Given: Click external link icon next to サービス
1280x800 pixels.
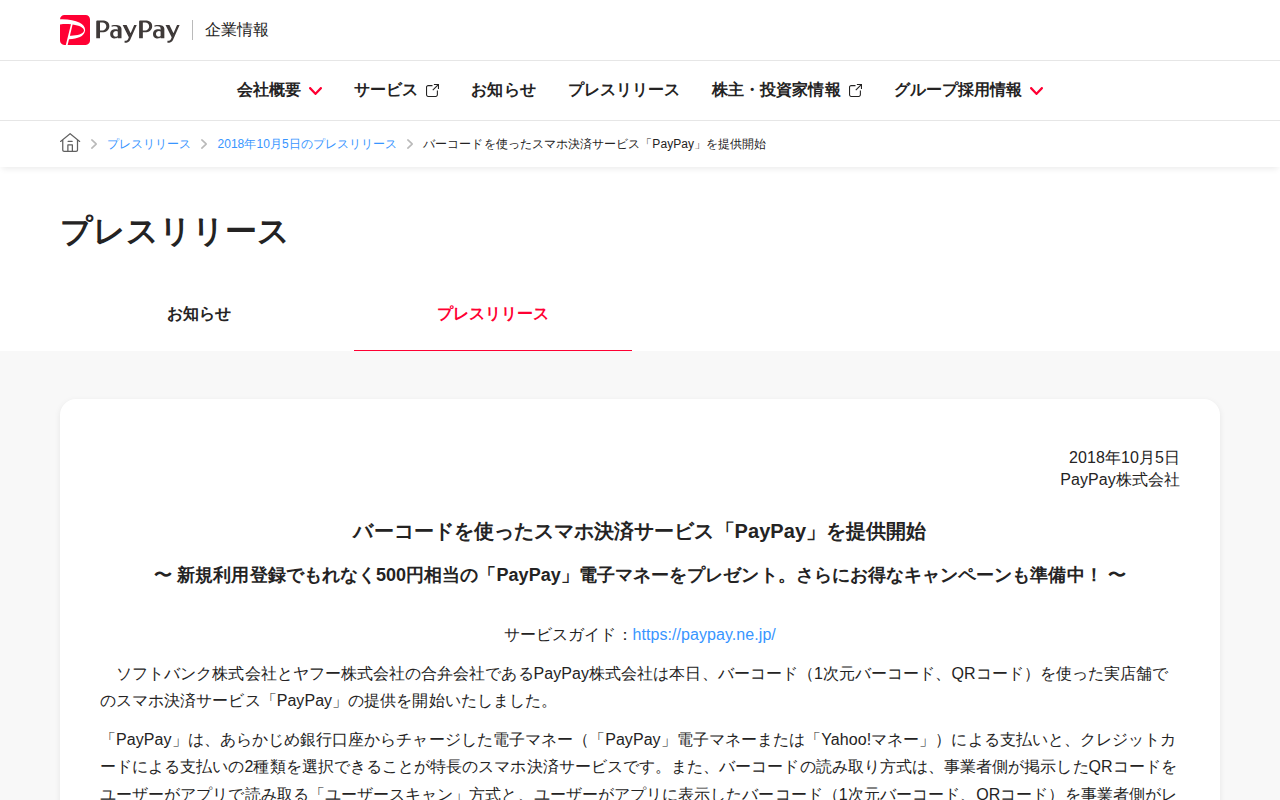Looking at the screenshot, I should [432, 90].
